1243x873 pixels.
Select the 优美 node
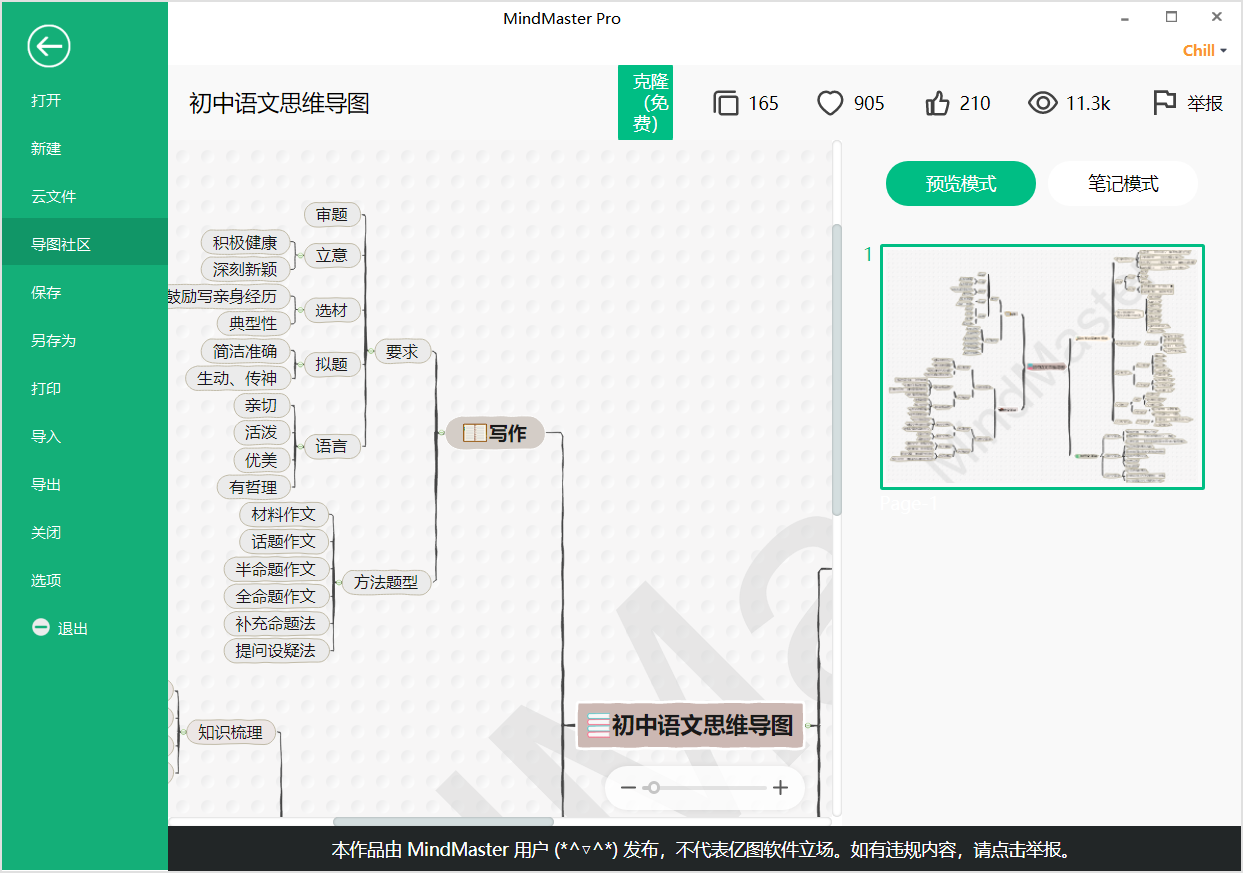pos(261,460)
